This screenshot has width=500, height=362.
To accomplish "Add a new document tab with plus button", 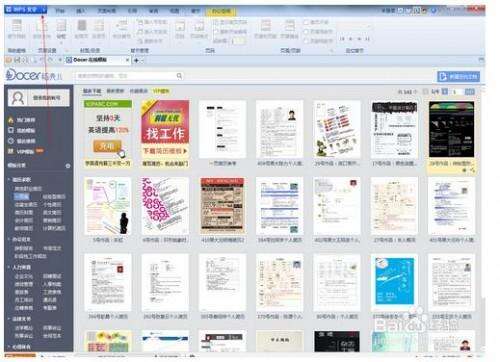I will 136,60.
